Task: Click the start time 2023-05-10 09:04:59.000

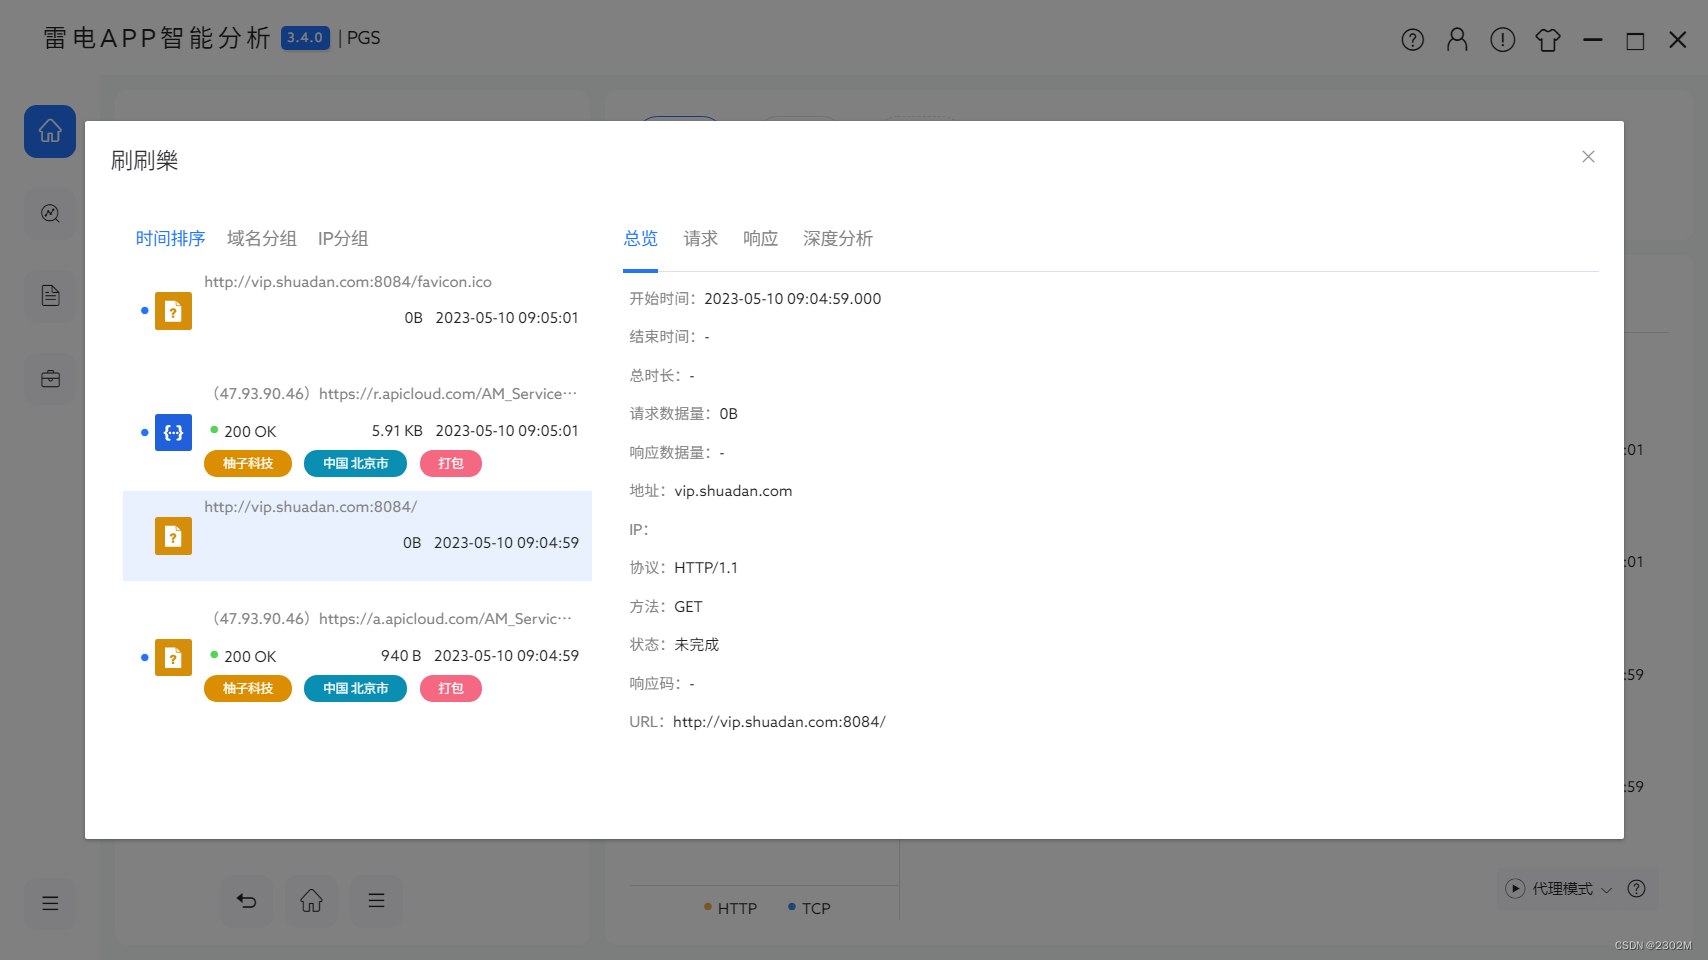Action: (793, 299)
